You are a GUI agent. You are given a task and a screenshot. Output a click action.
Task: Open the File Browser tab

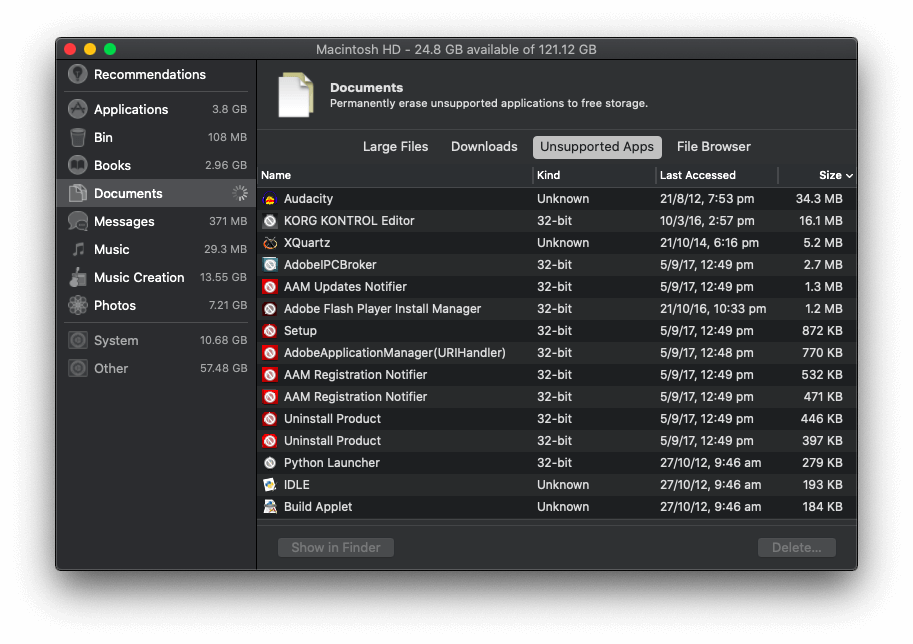point(713,147)
